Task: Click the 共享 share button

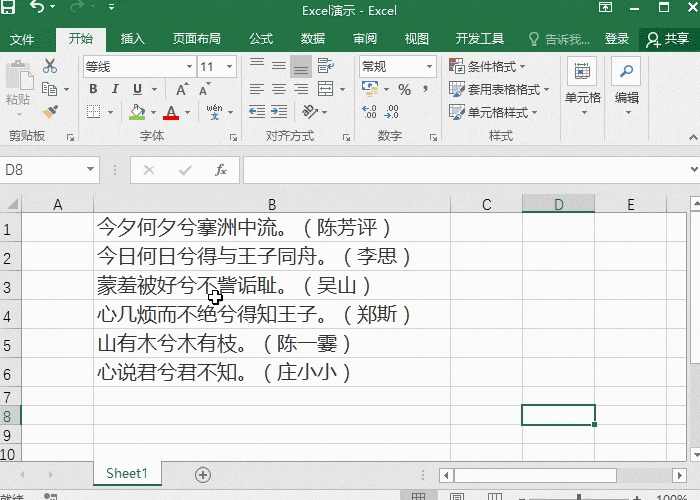Action: coord(668,39)
